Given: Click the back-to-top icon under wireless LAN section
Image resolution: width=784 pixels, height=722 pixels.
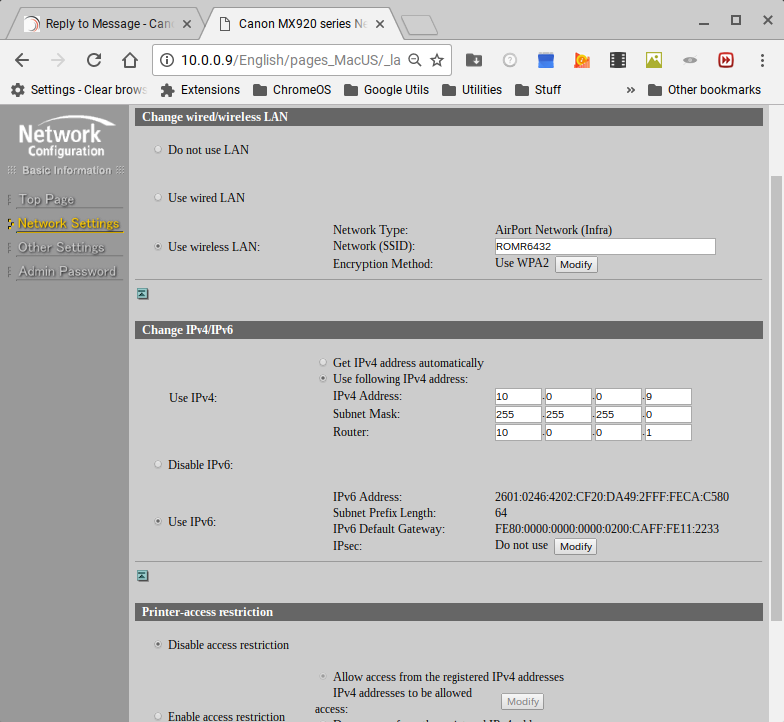Looking at the screenshot, I should click(x=142, y=294).
